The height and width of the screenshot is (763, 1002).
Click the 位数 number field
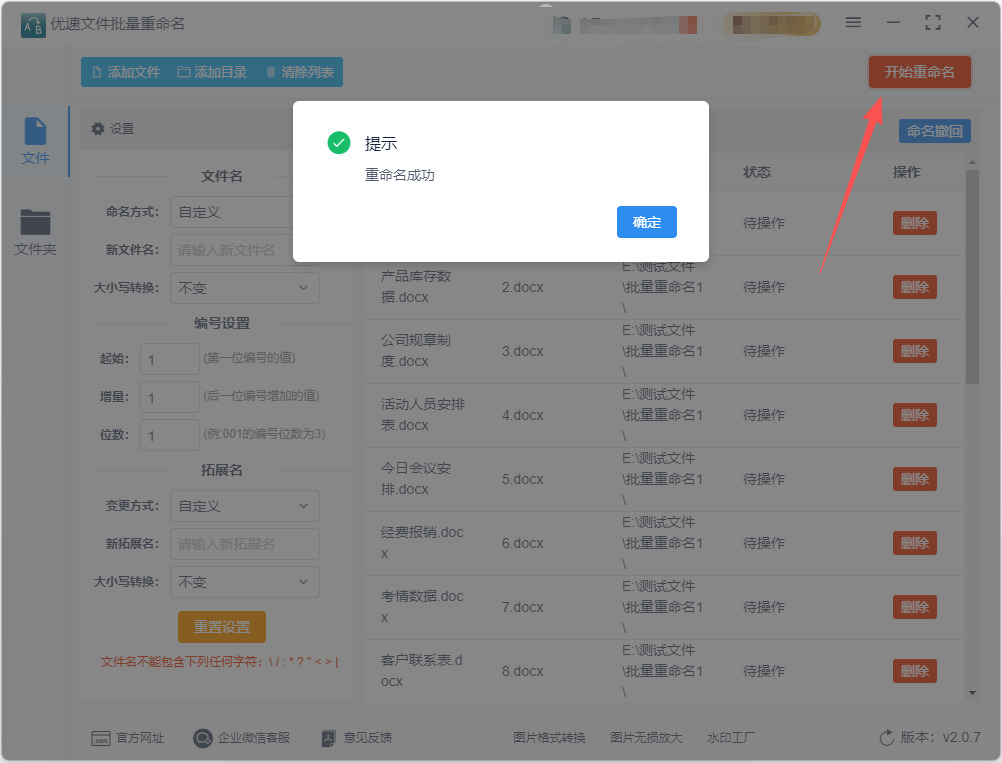(169, 435)
